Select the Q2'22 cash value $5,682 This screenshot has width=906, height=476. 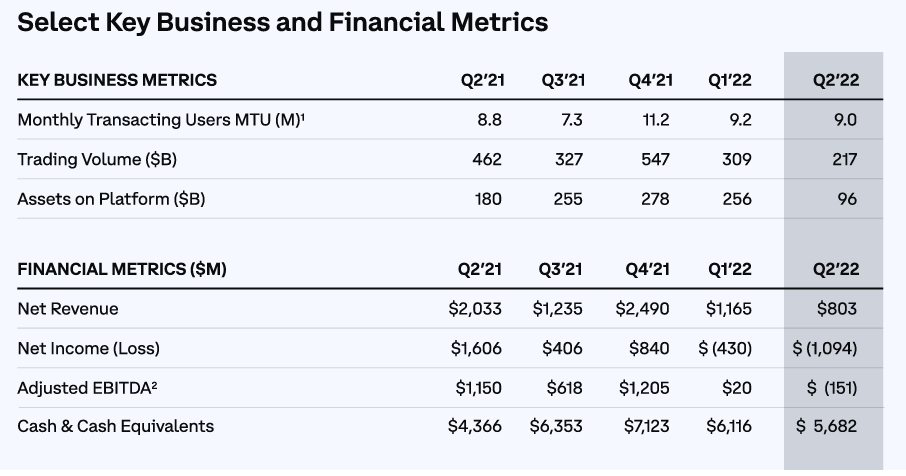tap(826, 426)
